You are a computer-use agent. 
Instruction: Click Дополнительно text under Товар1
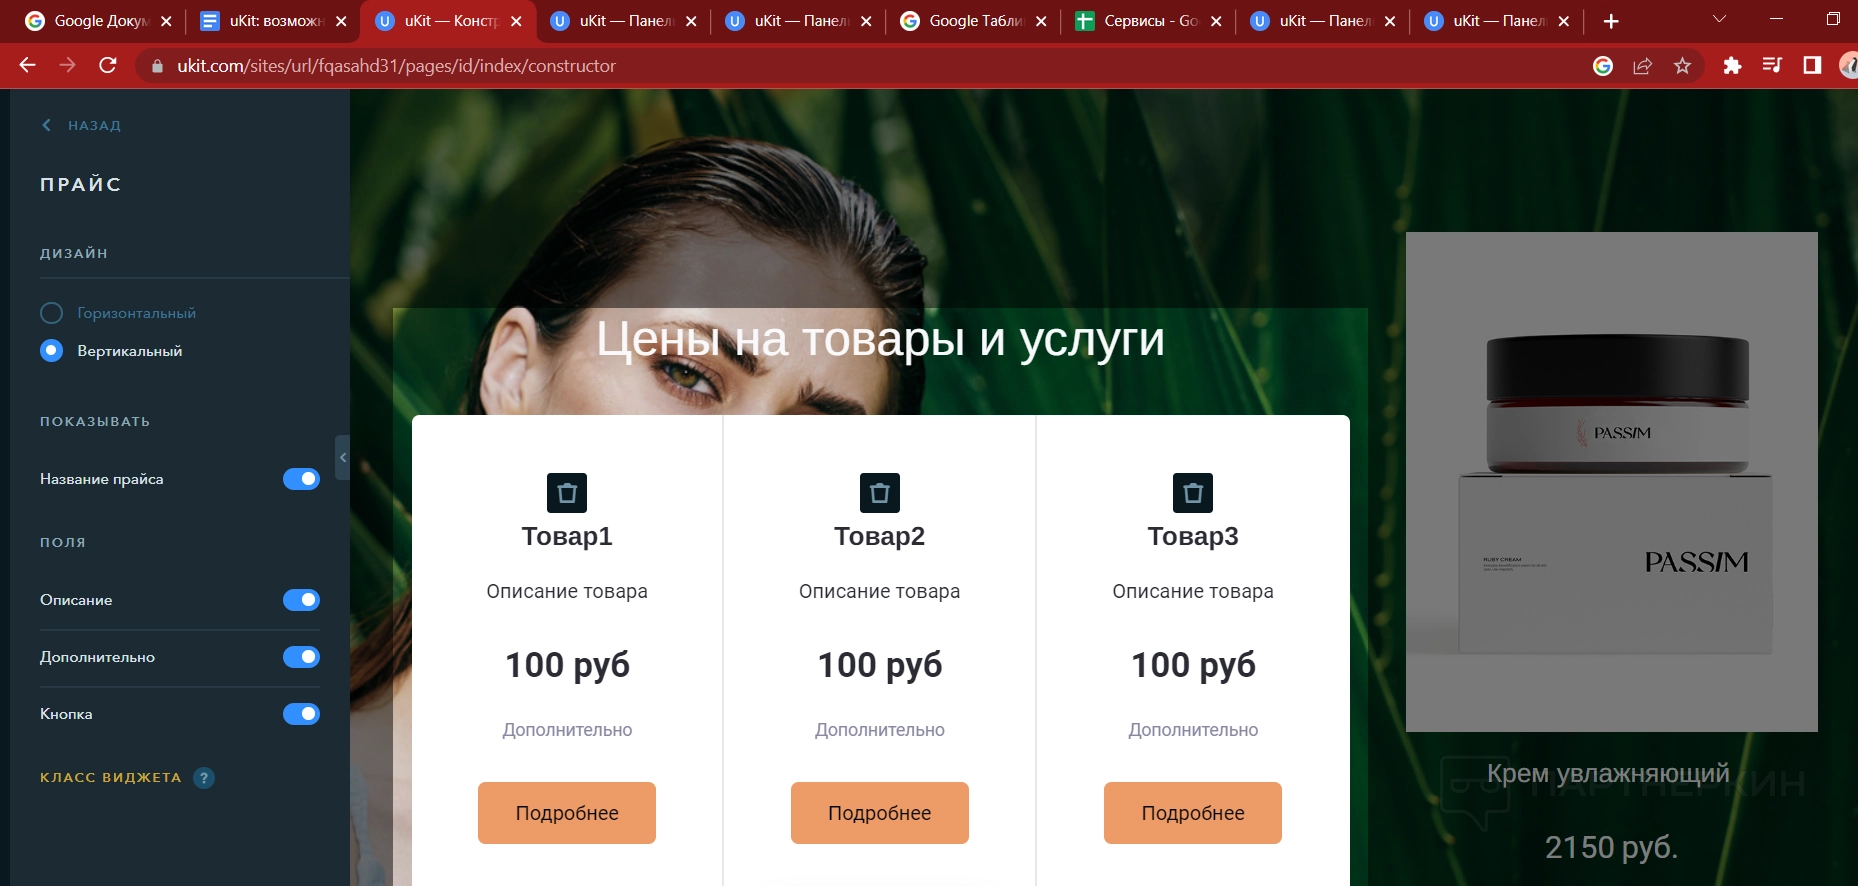567,730
